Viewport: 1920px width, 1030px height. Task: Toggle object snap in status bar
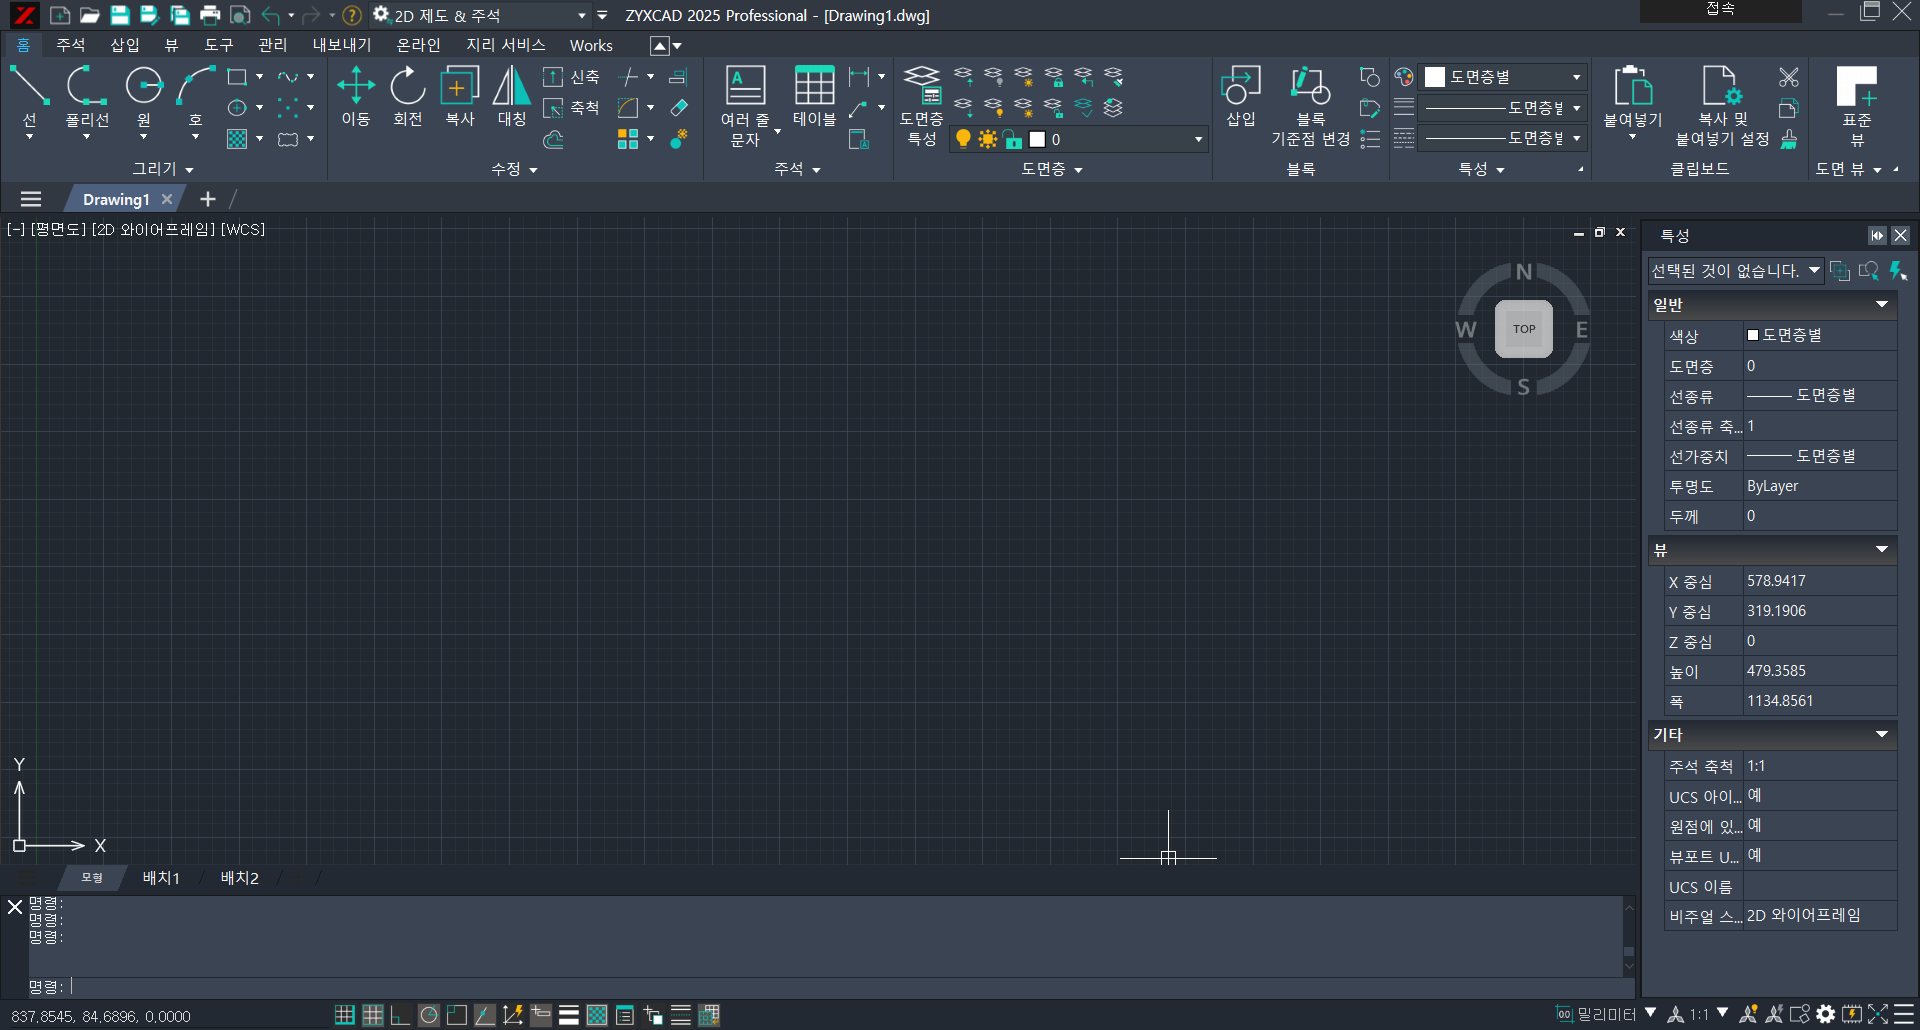point(457,1015)
